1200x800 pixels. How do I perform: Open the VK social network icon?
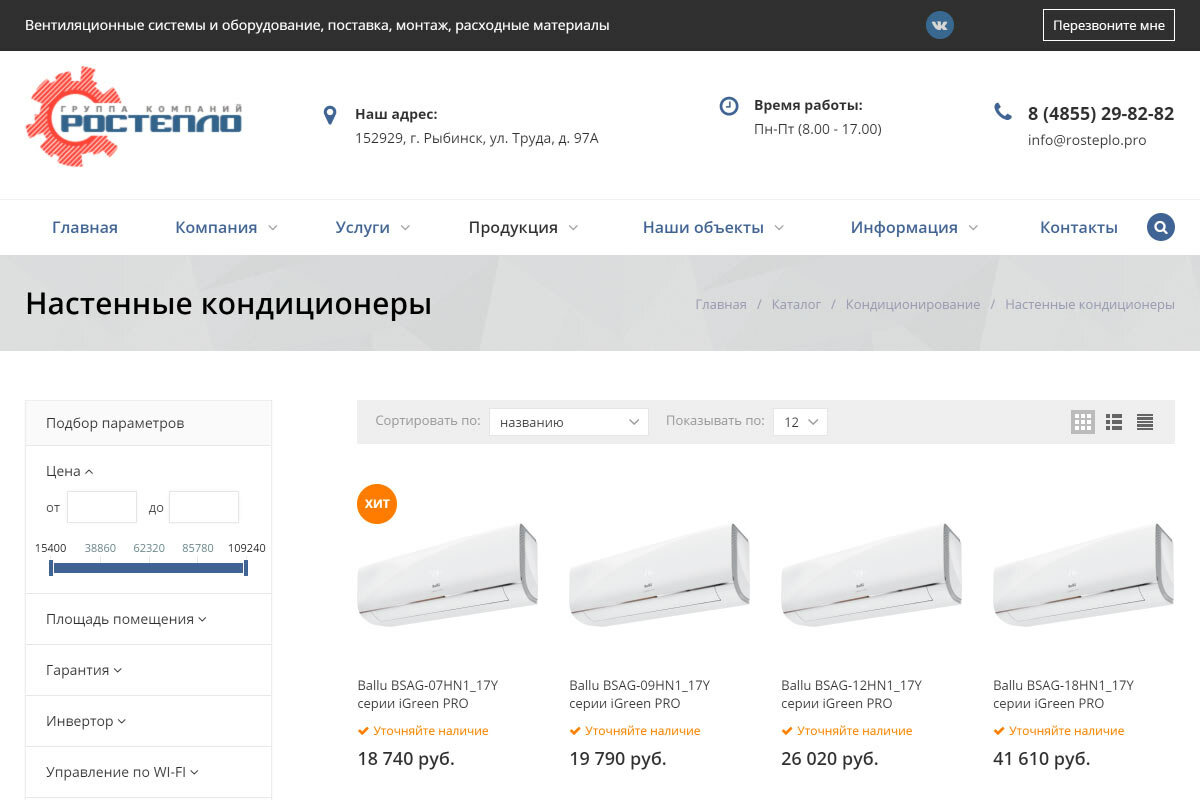click(x=939, y=25)
